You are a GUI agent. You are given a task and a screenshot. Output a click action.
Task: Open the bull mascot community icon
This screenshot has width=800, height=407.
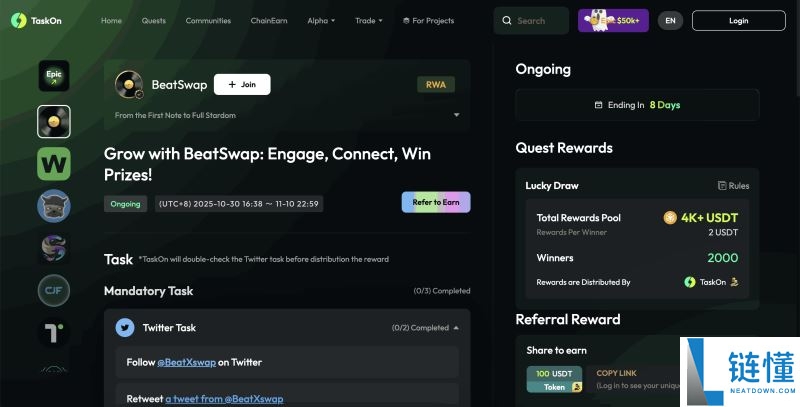click(54, 206)
